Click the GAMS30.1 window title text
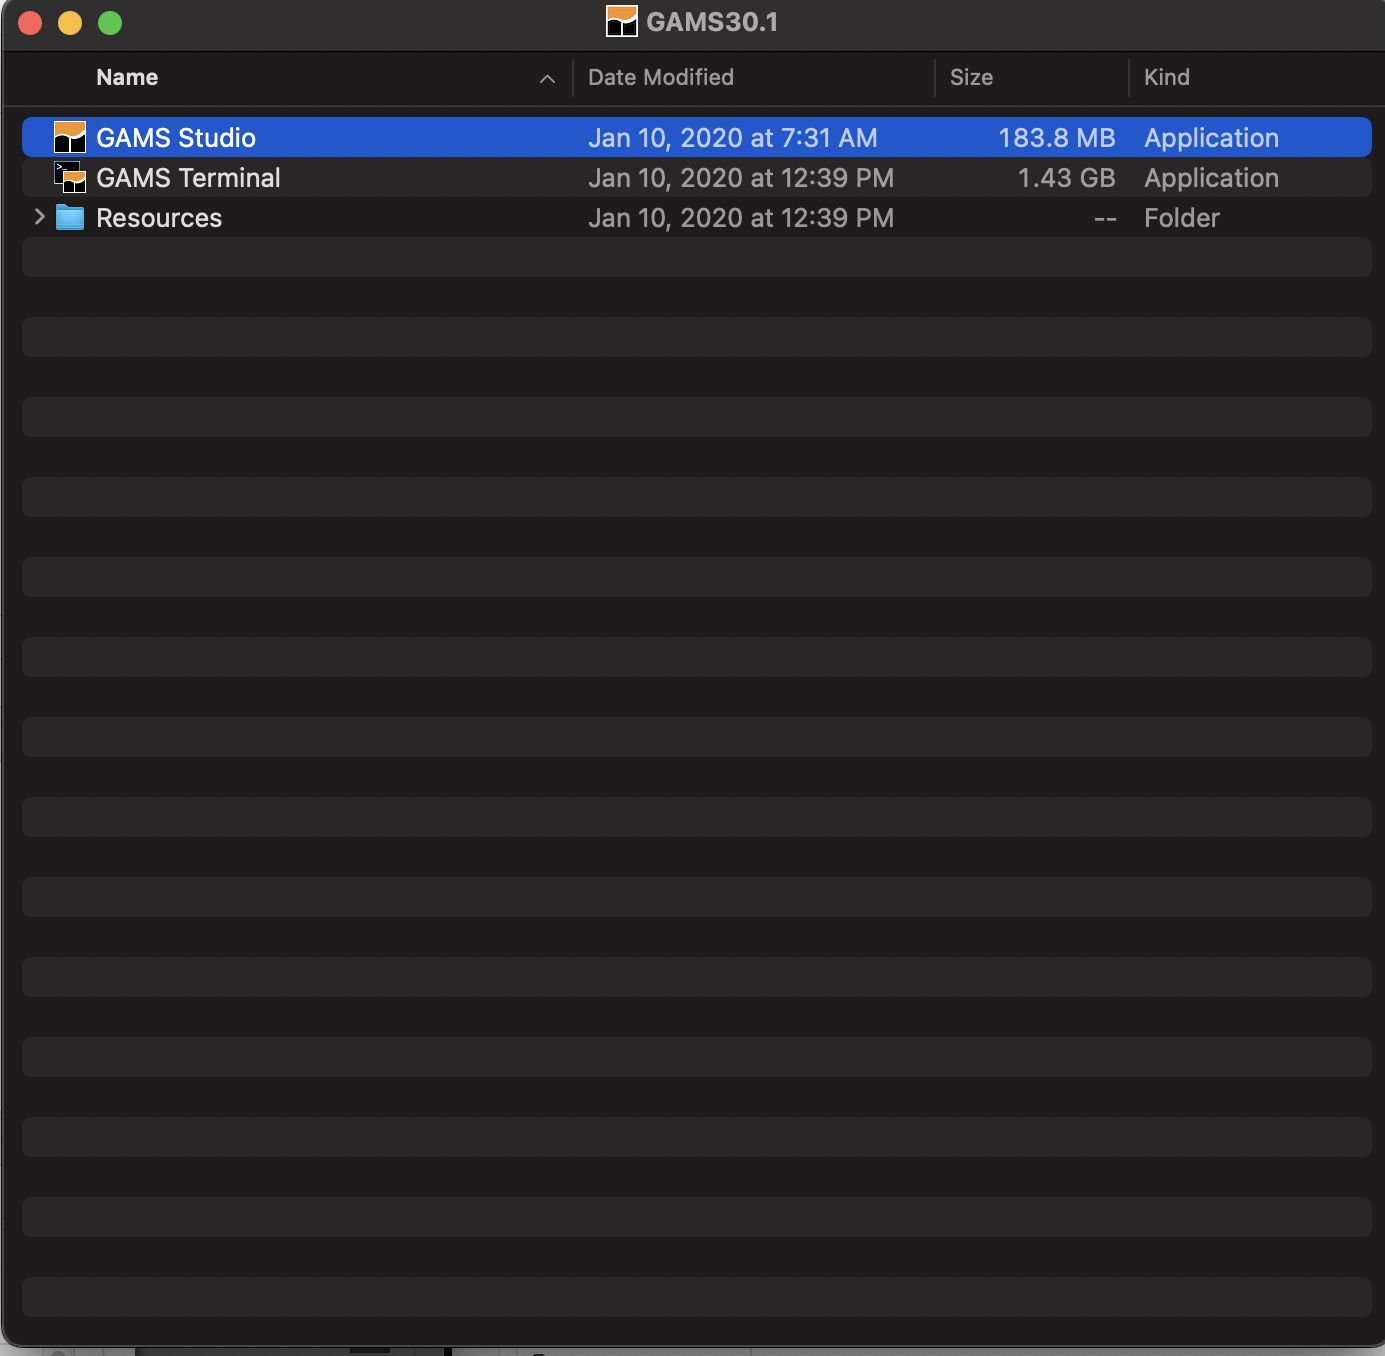 click(712, 22)
